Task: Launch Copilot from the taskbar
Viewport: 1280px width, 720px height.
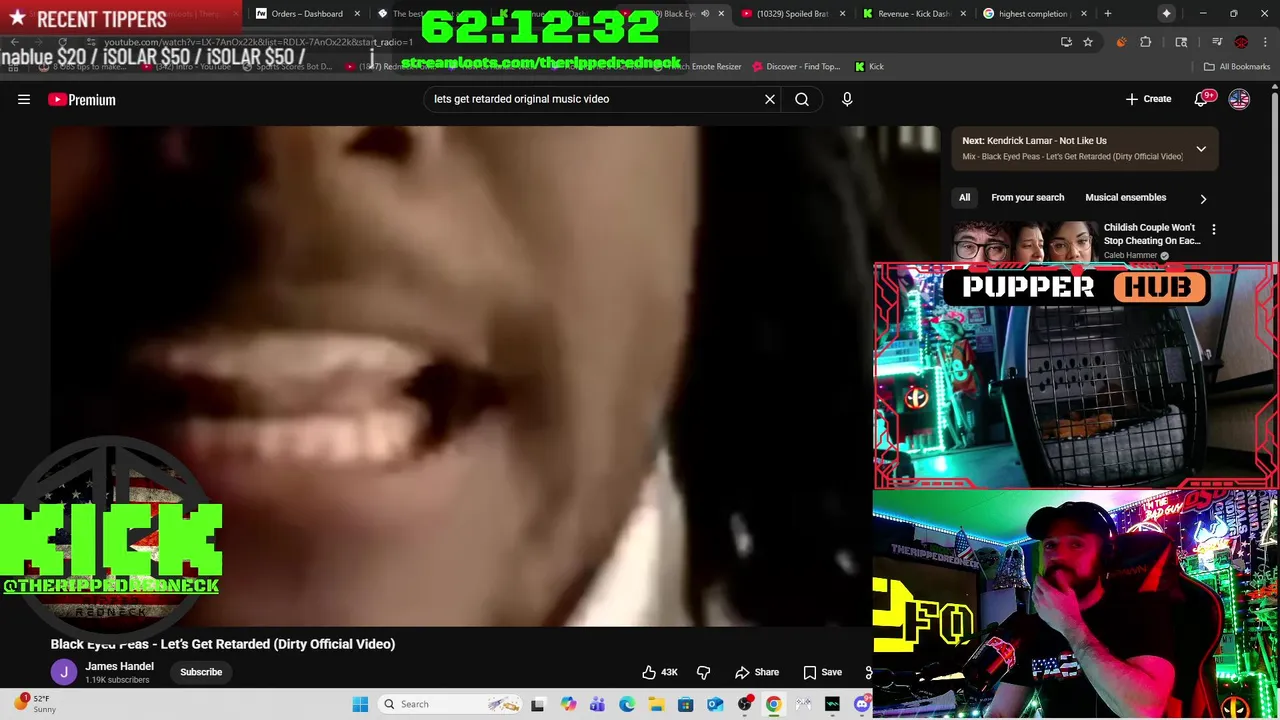Action: click(568, 704)
